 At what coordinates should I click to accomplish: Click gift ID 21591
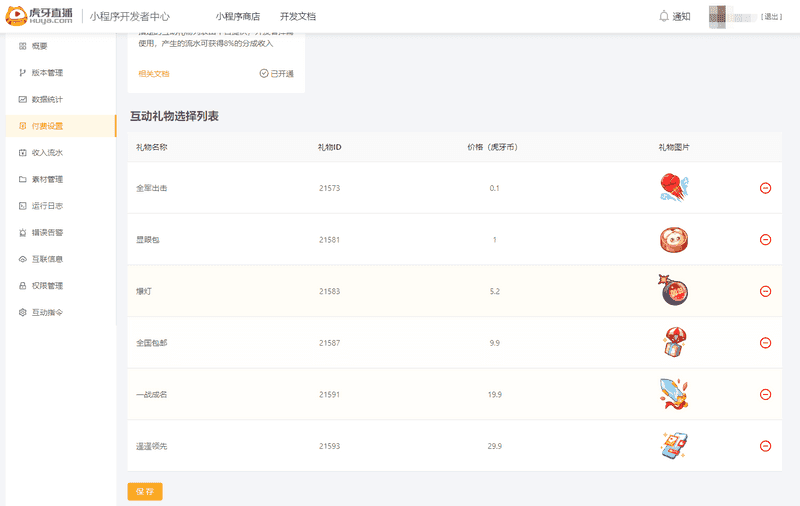click(x=330, y=394)
